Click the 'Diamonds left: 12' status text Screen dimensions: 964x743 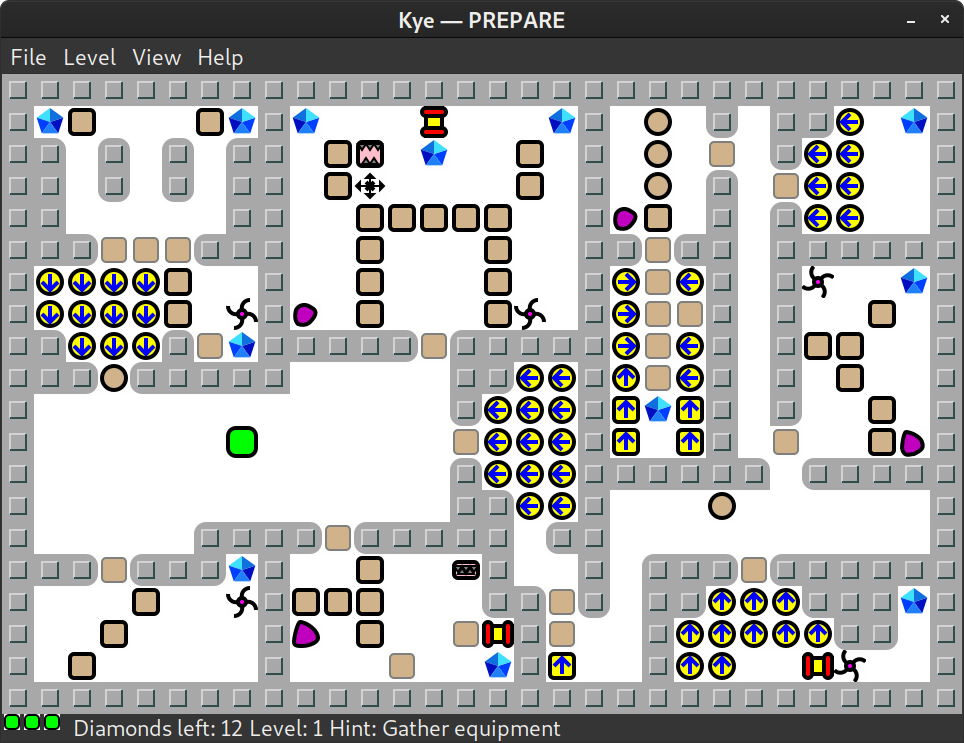(159, 729)
